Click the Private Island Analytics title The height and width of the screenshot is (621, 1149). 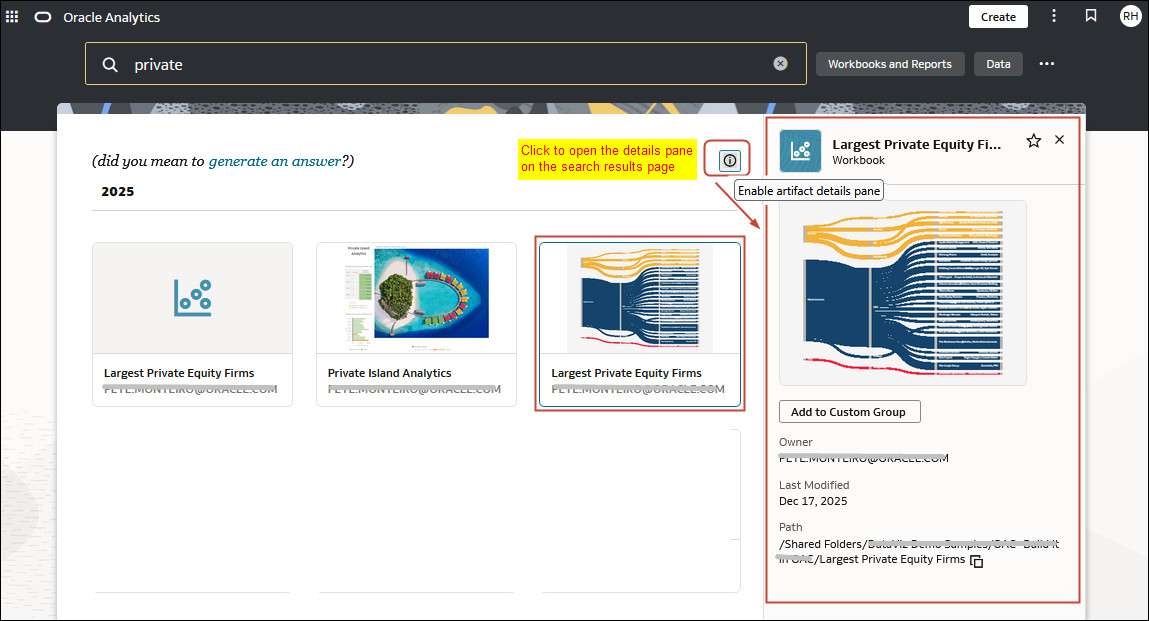click(x=389, y=373)
